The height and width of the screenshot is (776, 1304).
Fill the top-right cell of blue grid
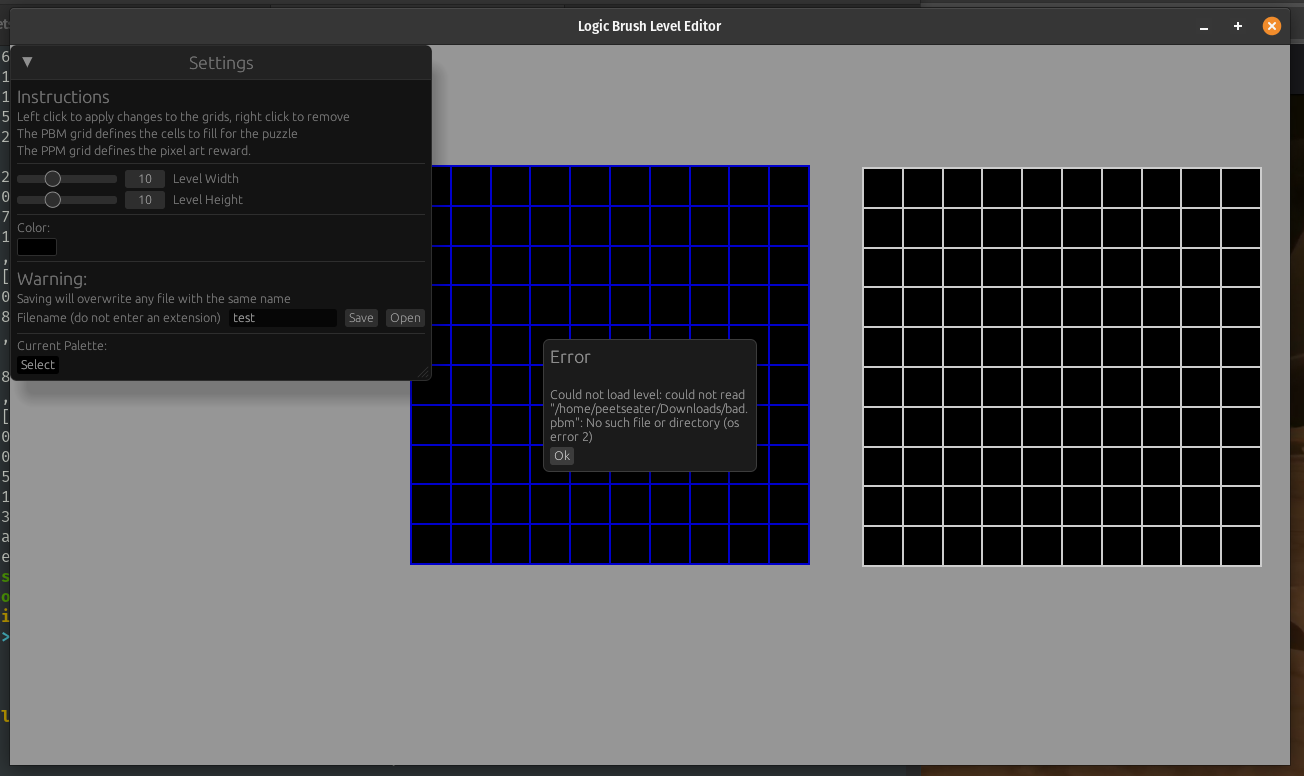point(789,186)
